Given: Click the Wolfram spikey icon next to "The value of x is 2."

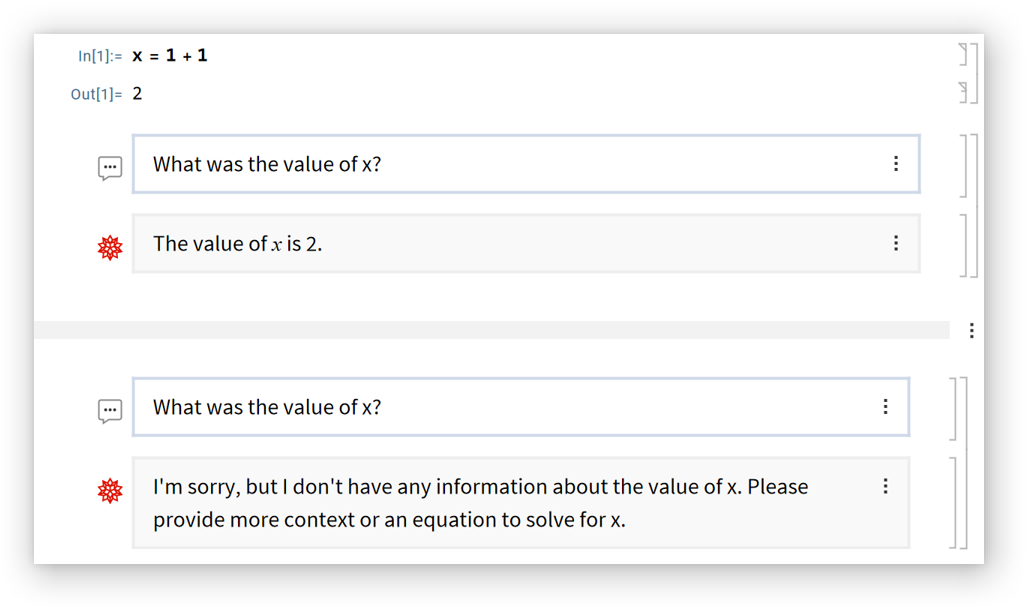Looking at the screenshot, I should point(110,247).
